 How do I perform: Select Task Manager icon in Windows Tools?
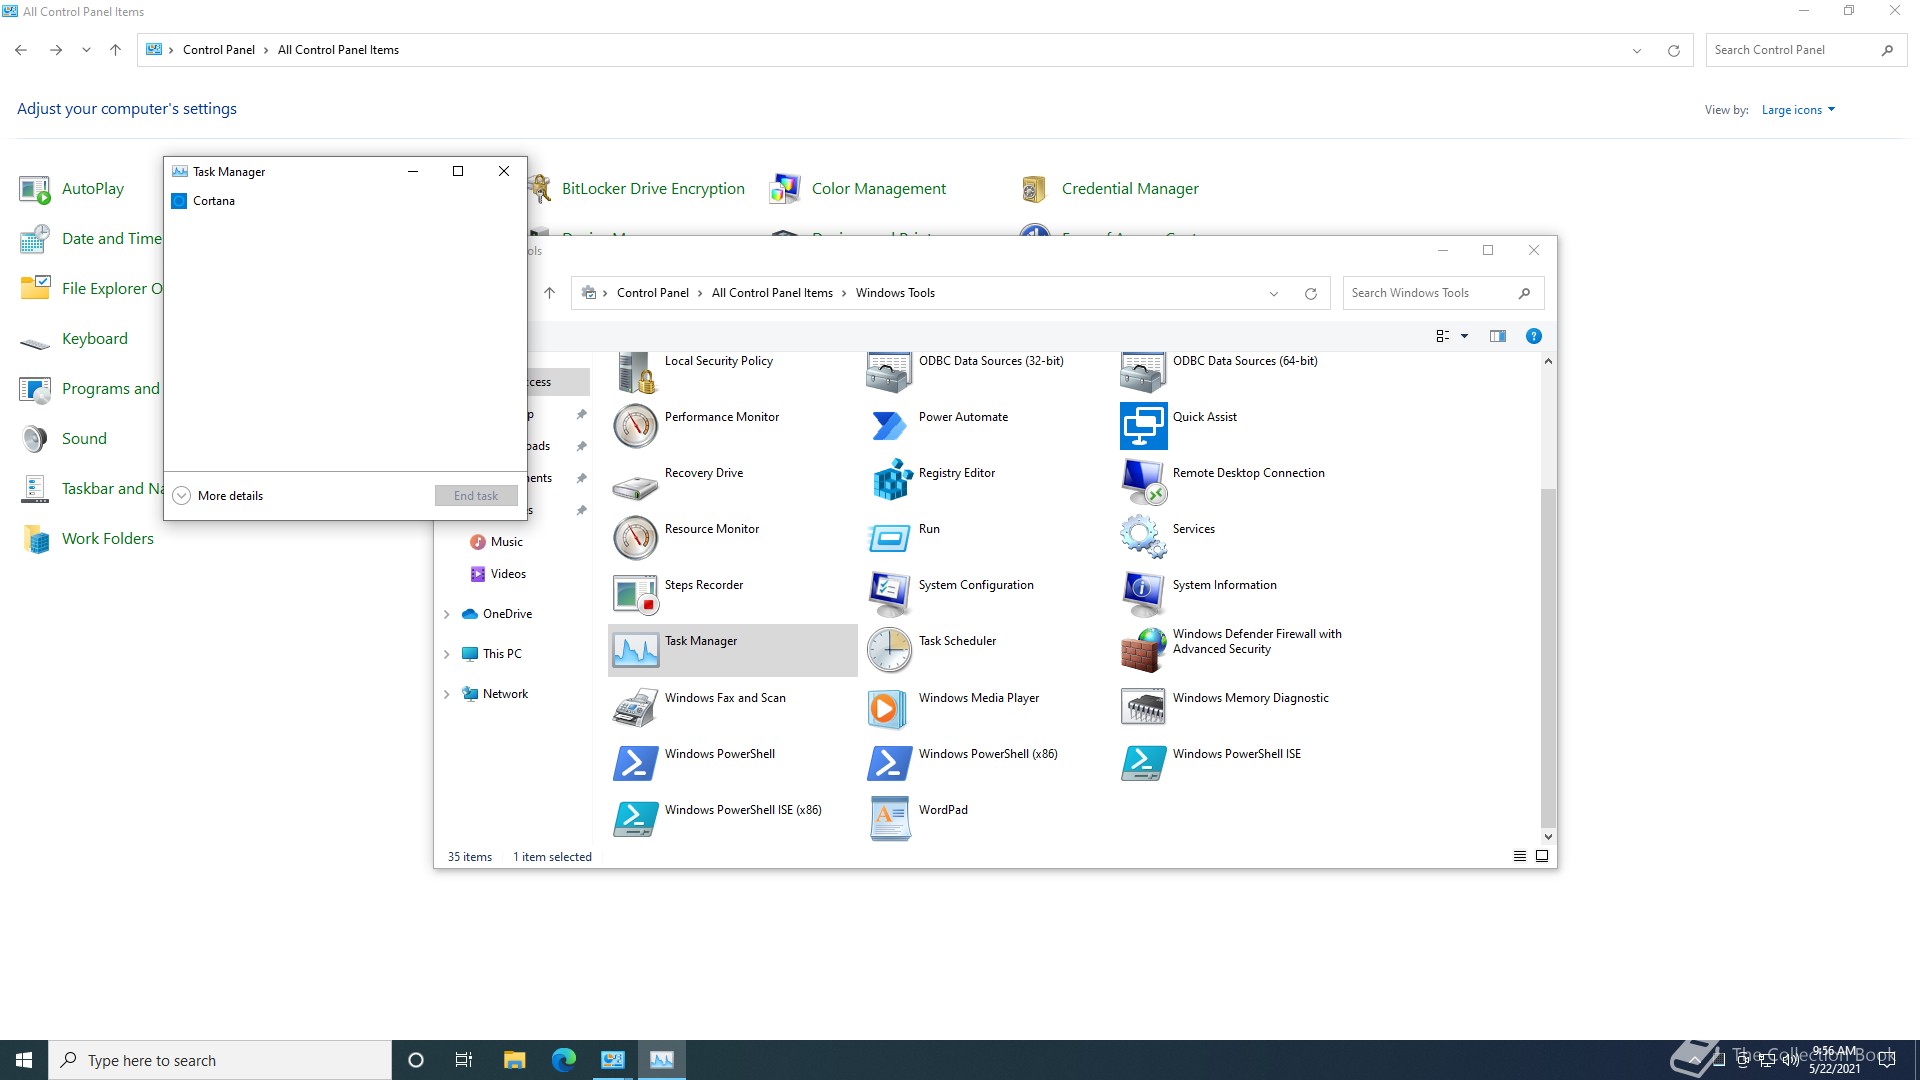click(x=635, y=651)
